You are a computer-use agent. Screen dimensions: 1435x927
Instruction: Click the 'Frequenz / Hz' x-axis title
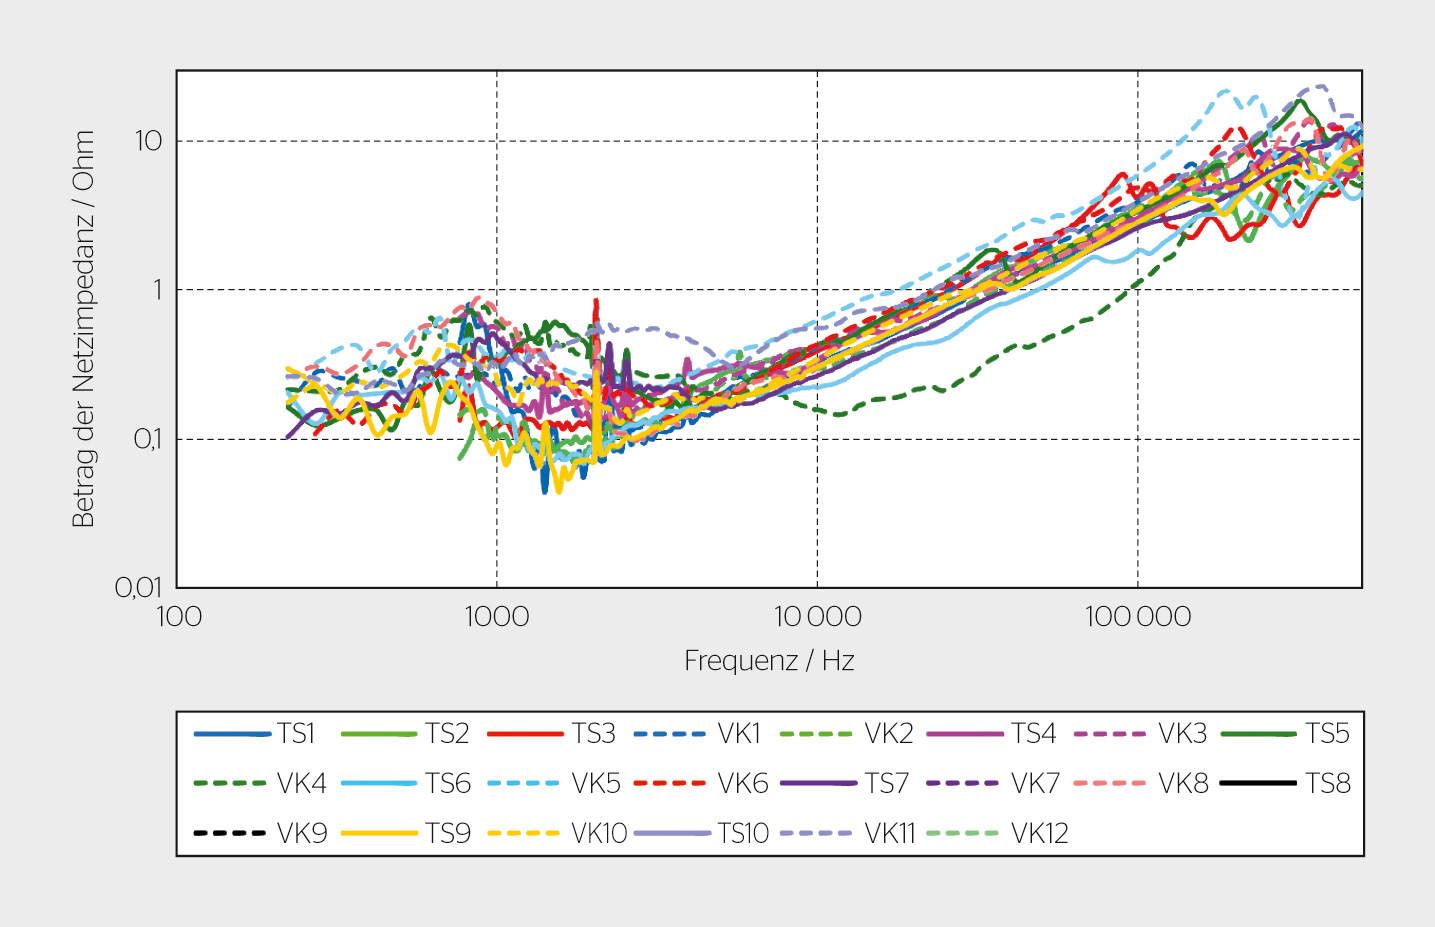point(769,661)
